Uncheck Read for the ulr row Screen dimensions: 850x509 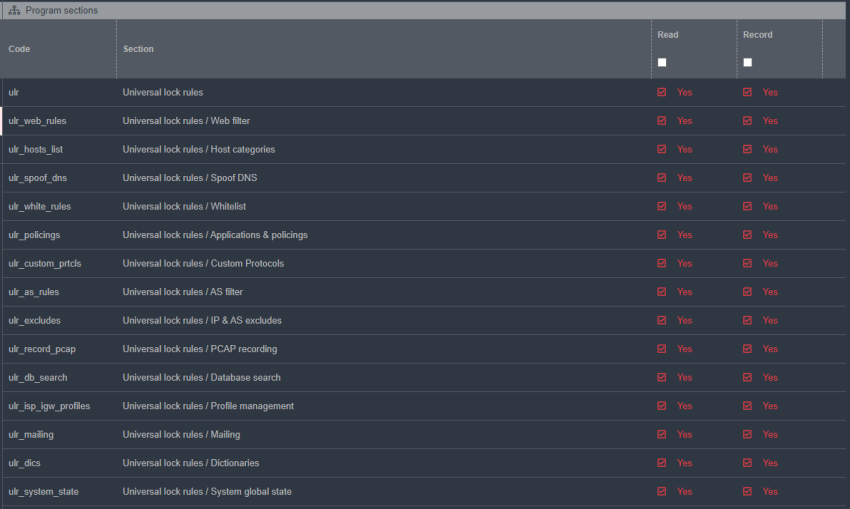click(662, 92)
